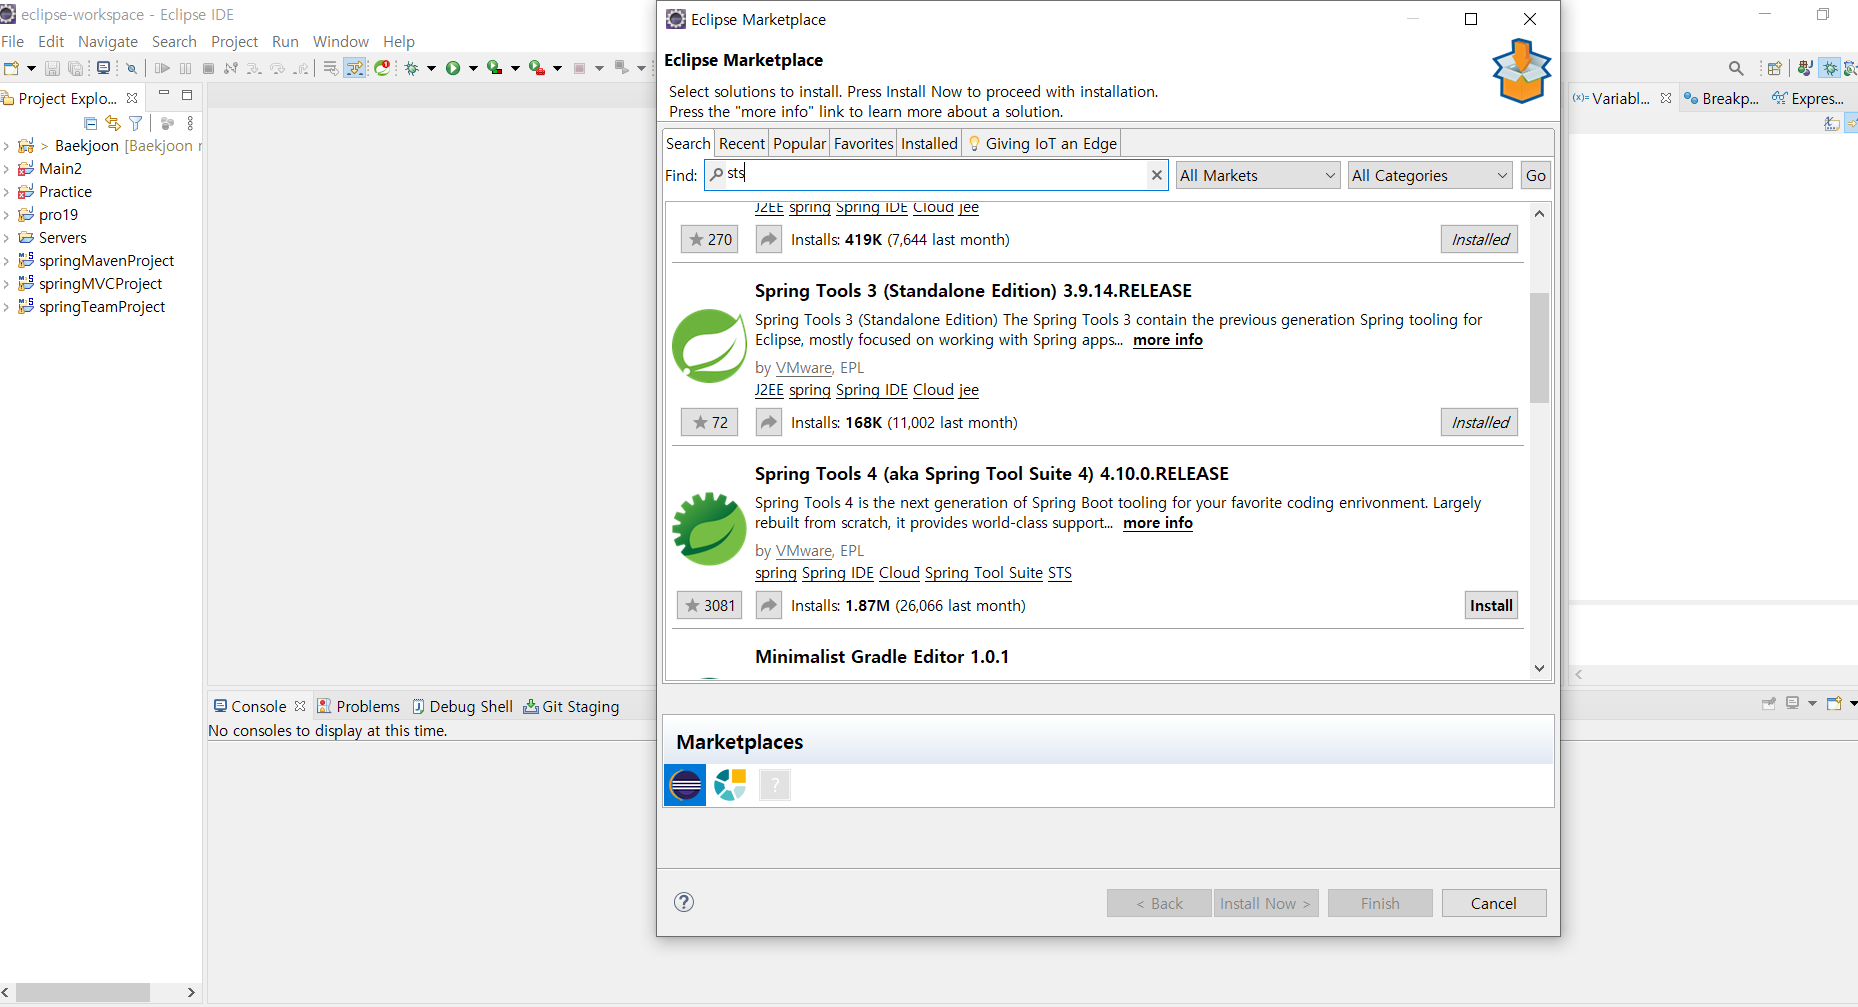Open dropdown arrow beside New file icon
Image resolution: width=1858 pixels, height=1007 pixels.
[31, 68]
